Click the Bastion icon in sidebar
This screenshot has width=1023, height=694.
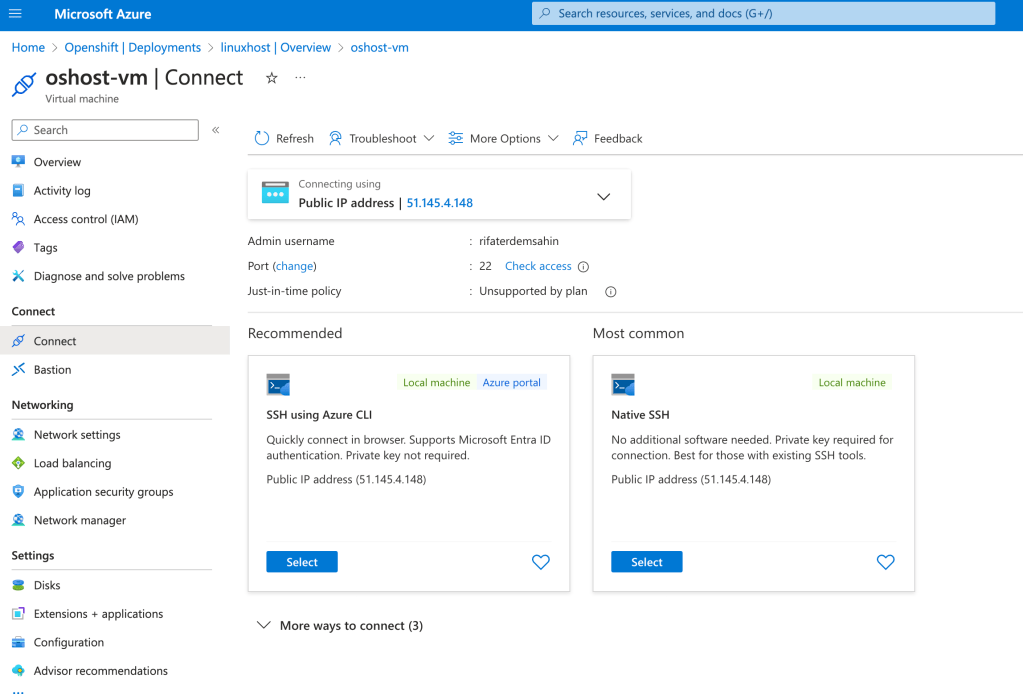pos(18,370)
